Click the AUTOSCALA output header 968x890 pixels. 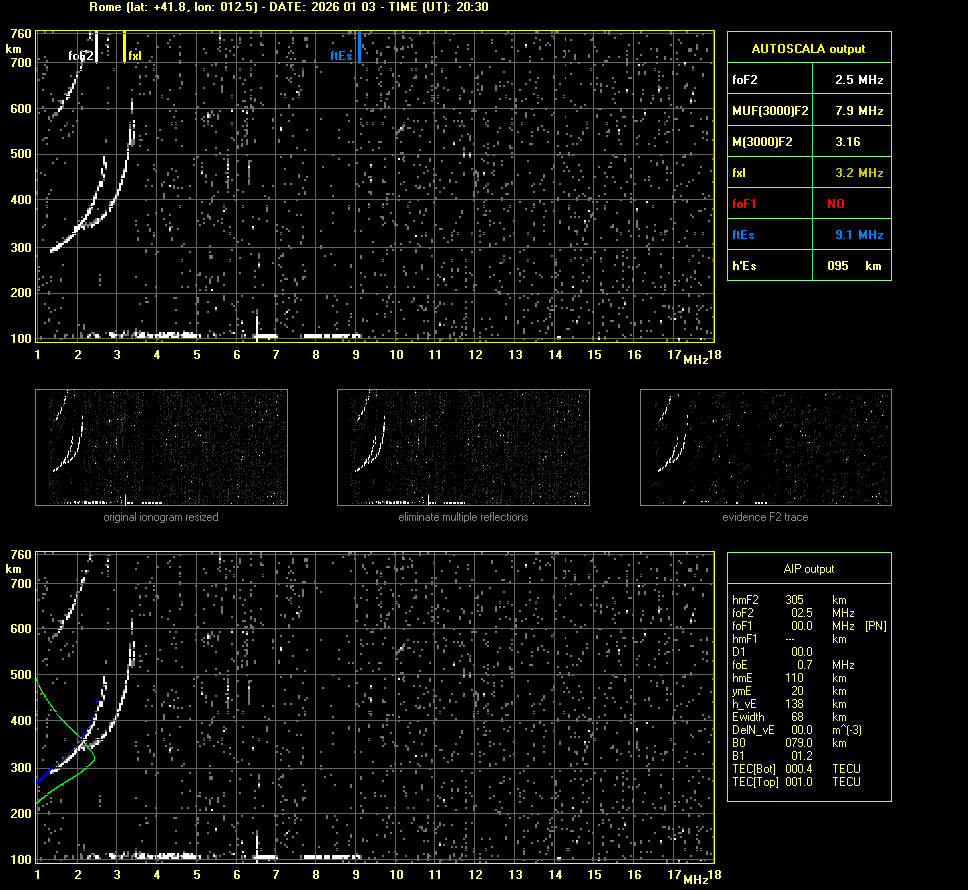pyautogui.click(x=808, y=48)
